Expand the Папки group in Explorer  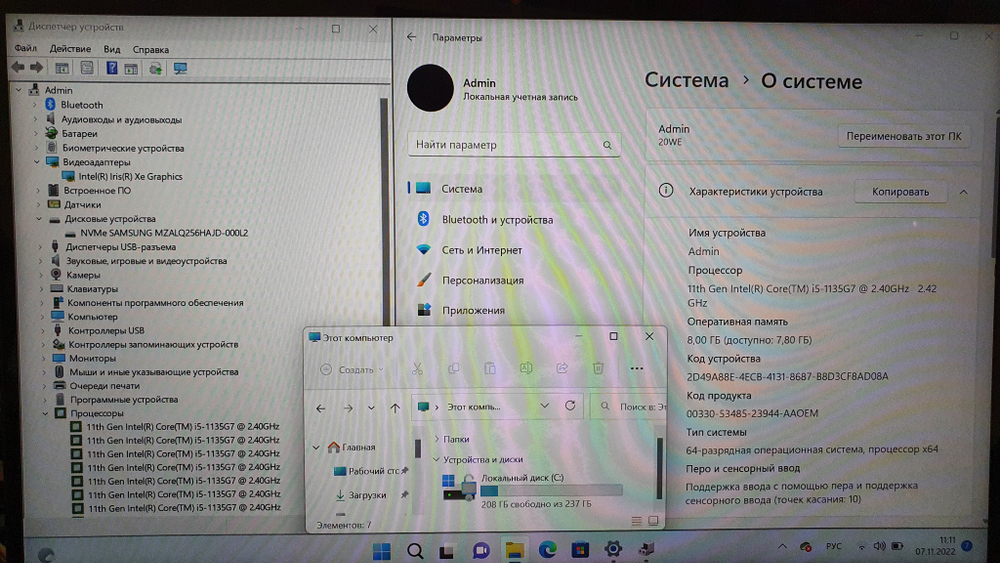(x=436, y=439)
